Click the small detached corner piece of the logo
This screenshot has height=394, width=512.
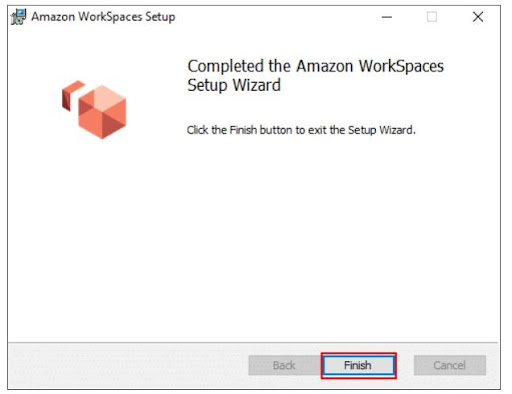pyautogui.click(x=73, y=95)
